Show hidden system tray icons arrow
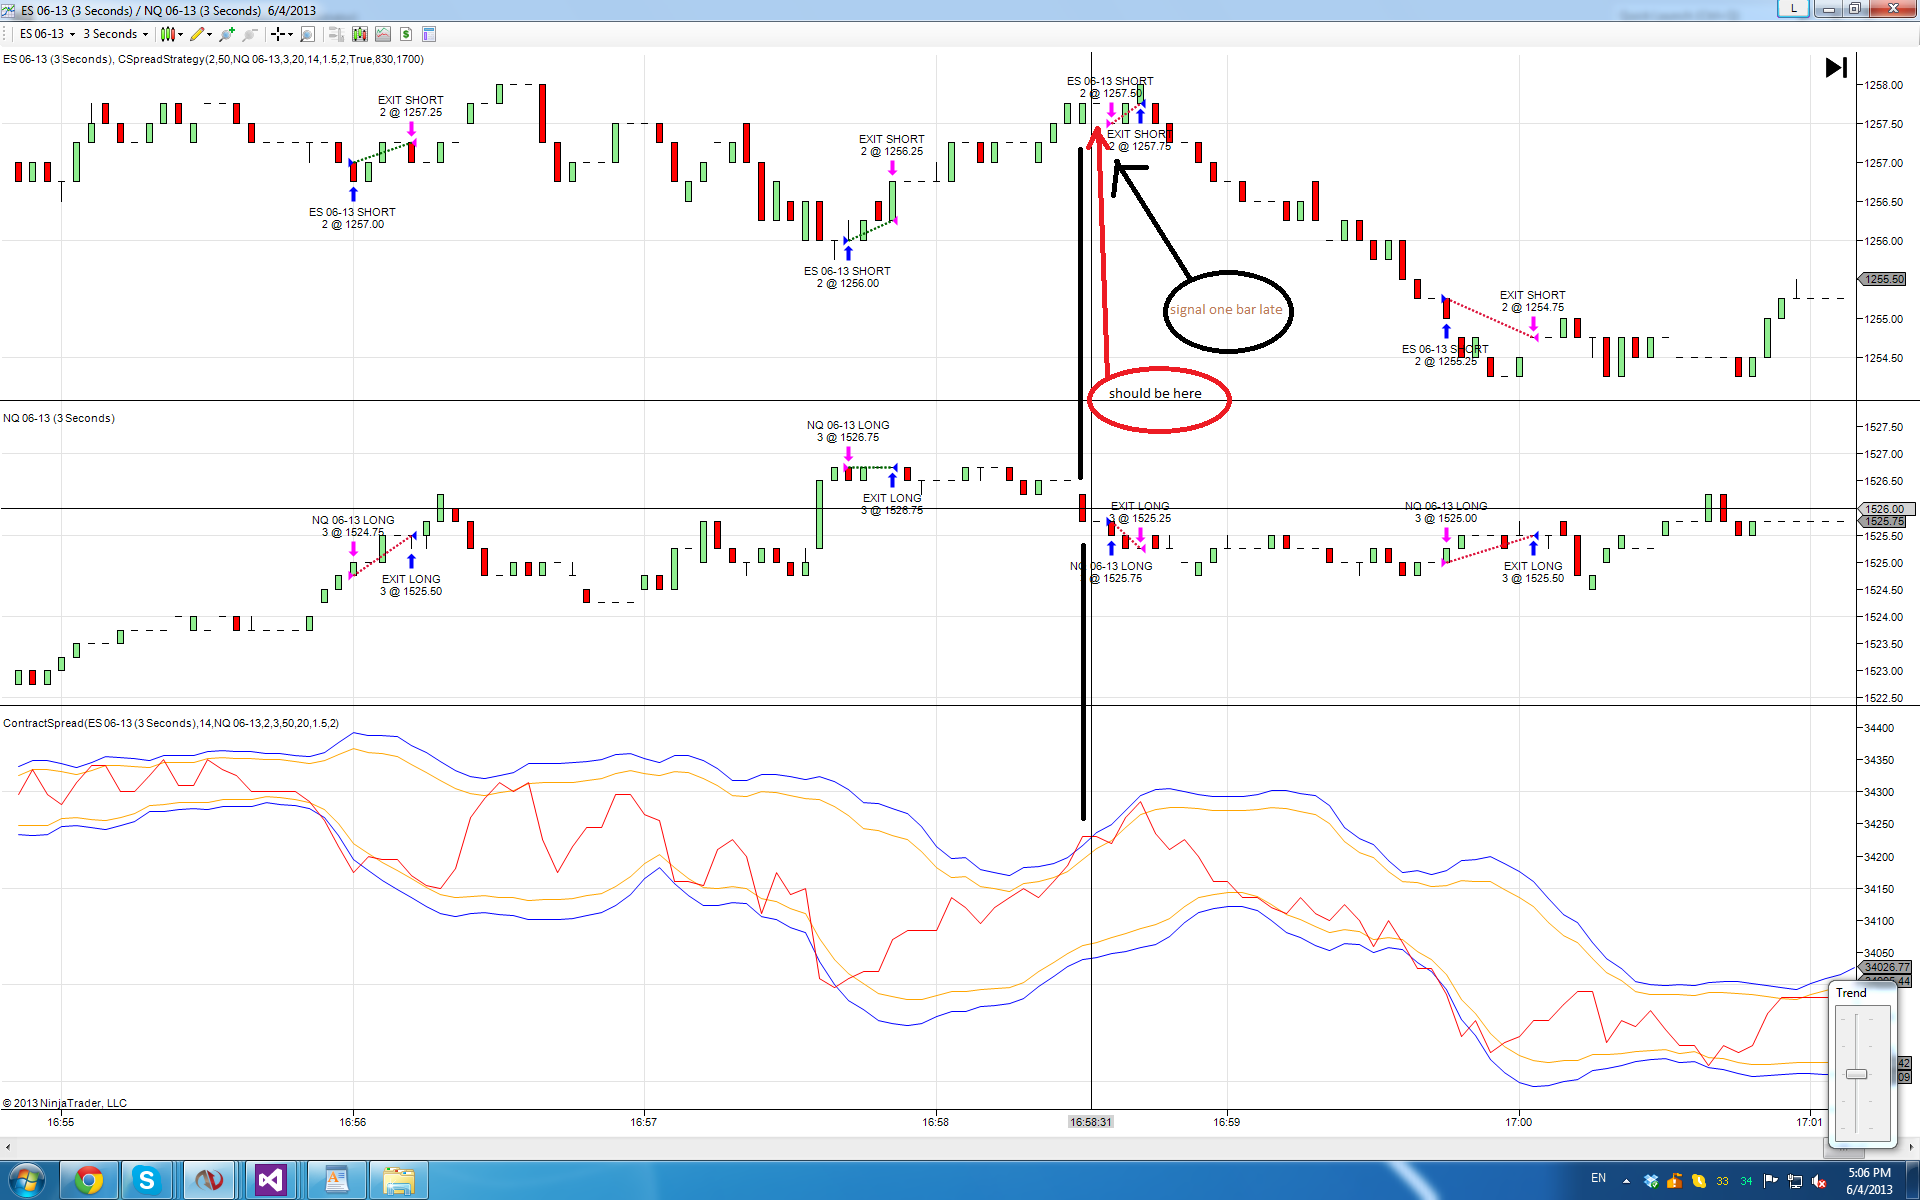 [1626, 1181]
